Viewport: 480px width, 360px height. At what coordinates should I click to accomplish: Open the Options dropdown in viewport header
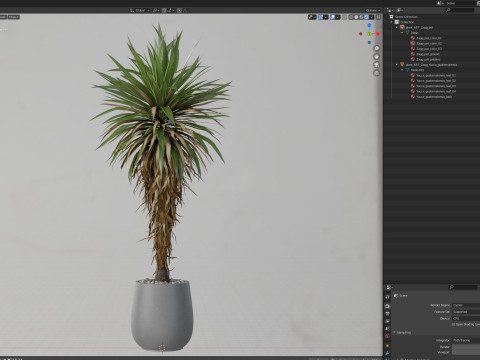tap(373, 10)
